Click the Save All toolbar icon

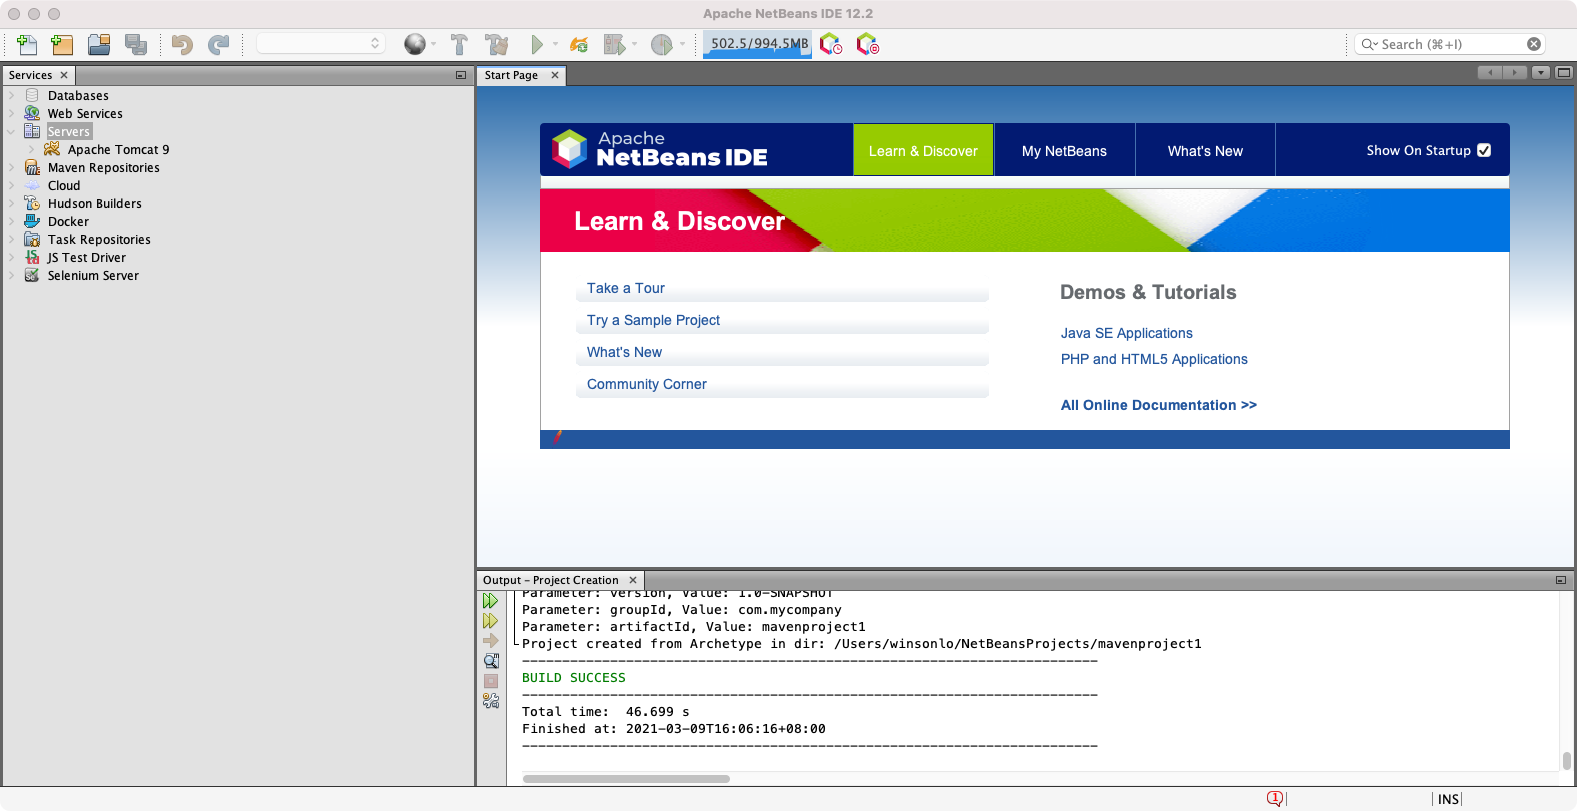136,44
